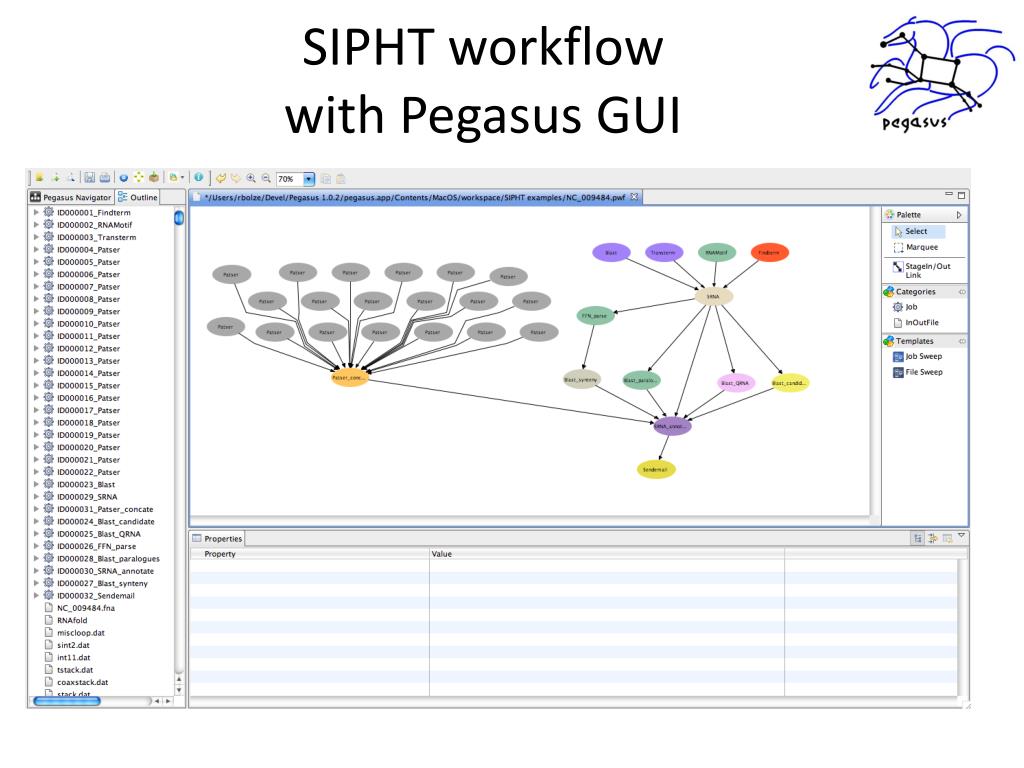Click the brown package toolbar icon
Viewport: 1024px width, 768px height.
[153, 177]
